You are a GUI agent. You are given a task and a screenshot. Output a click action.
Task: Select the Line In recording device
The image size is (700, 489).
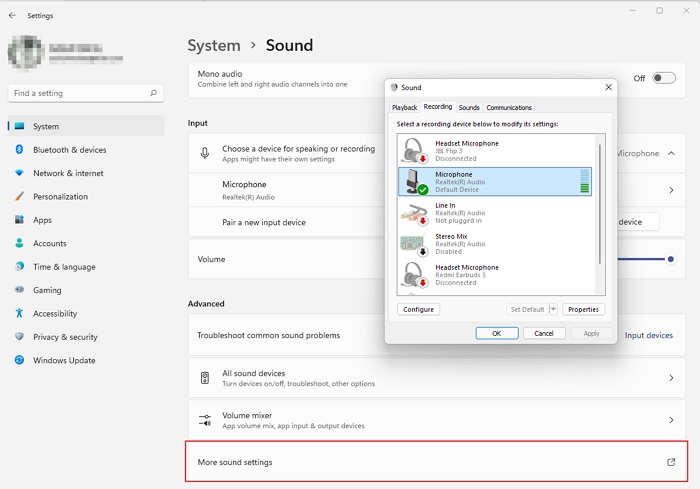point(495,213)
